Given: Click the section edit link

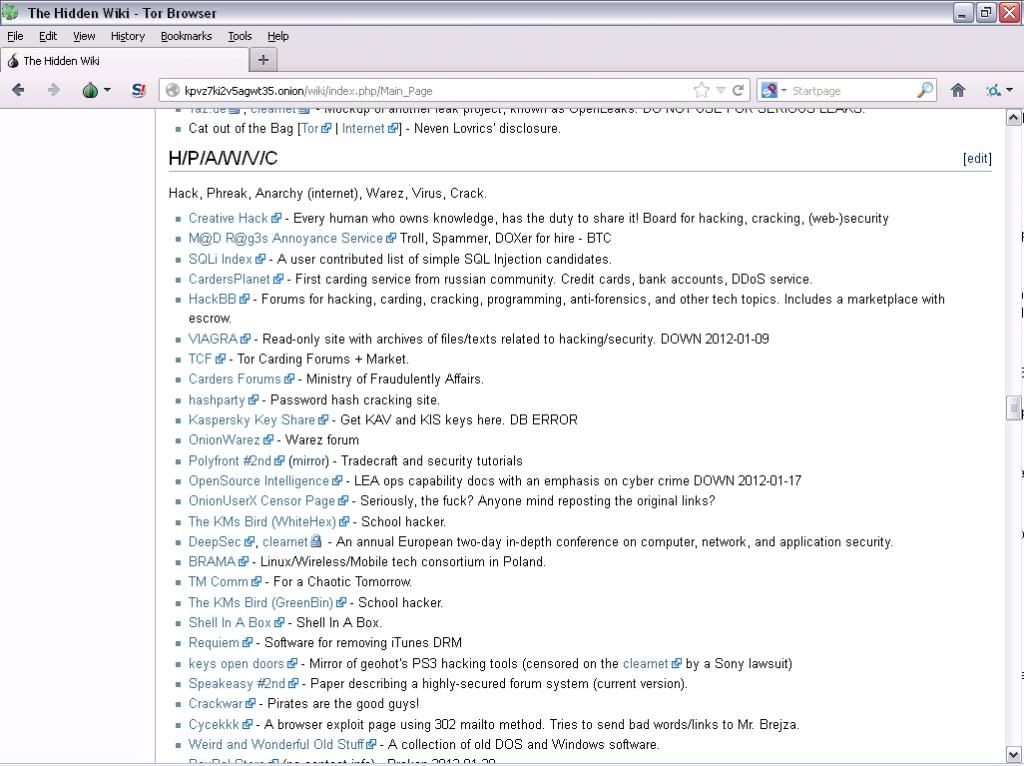Looking at the screenshot, I should pyautogui.click(x=977, y=158).
